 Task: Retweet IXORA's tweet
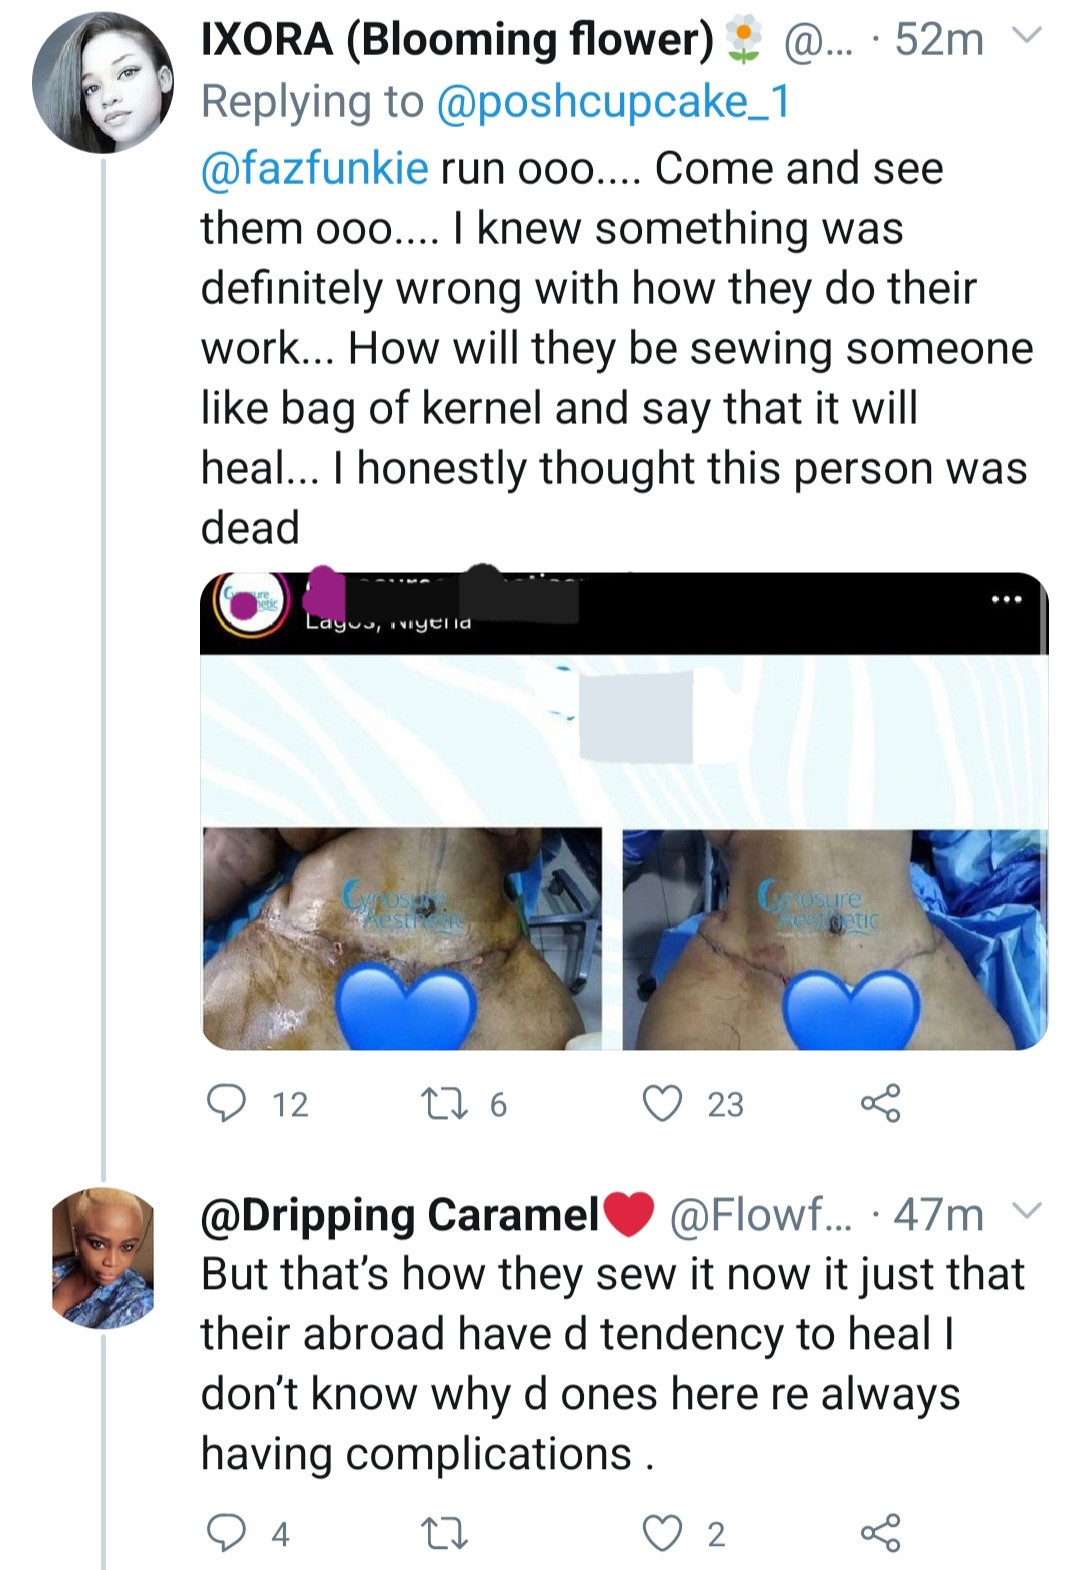click(x=452, y=1104)
